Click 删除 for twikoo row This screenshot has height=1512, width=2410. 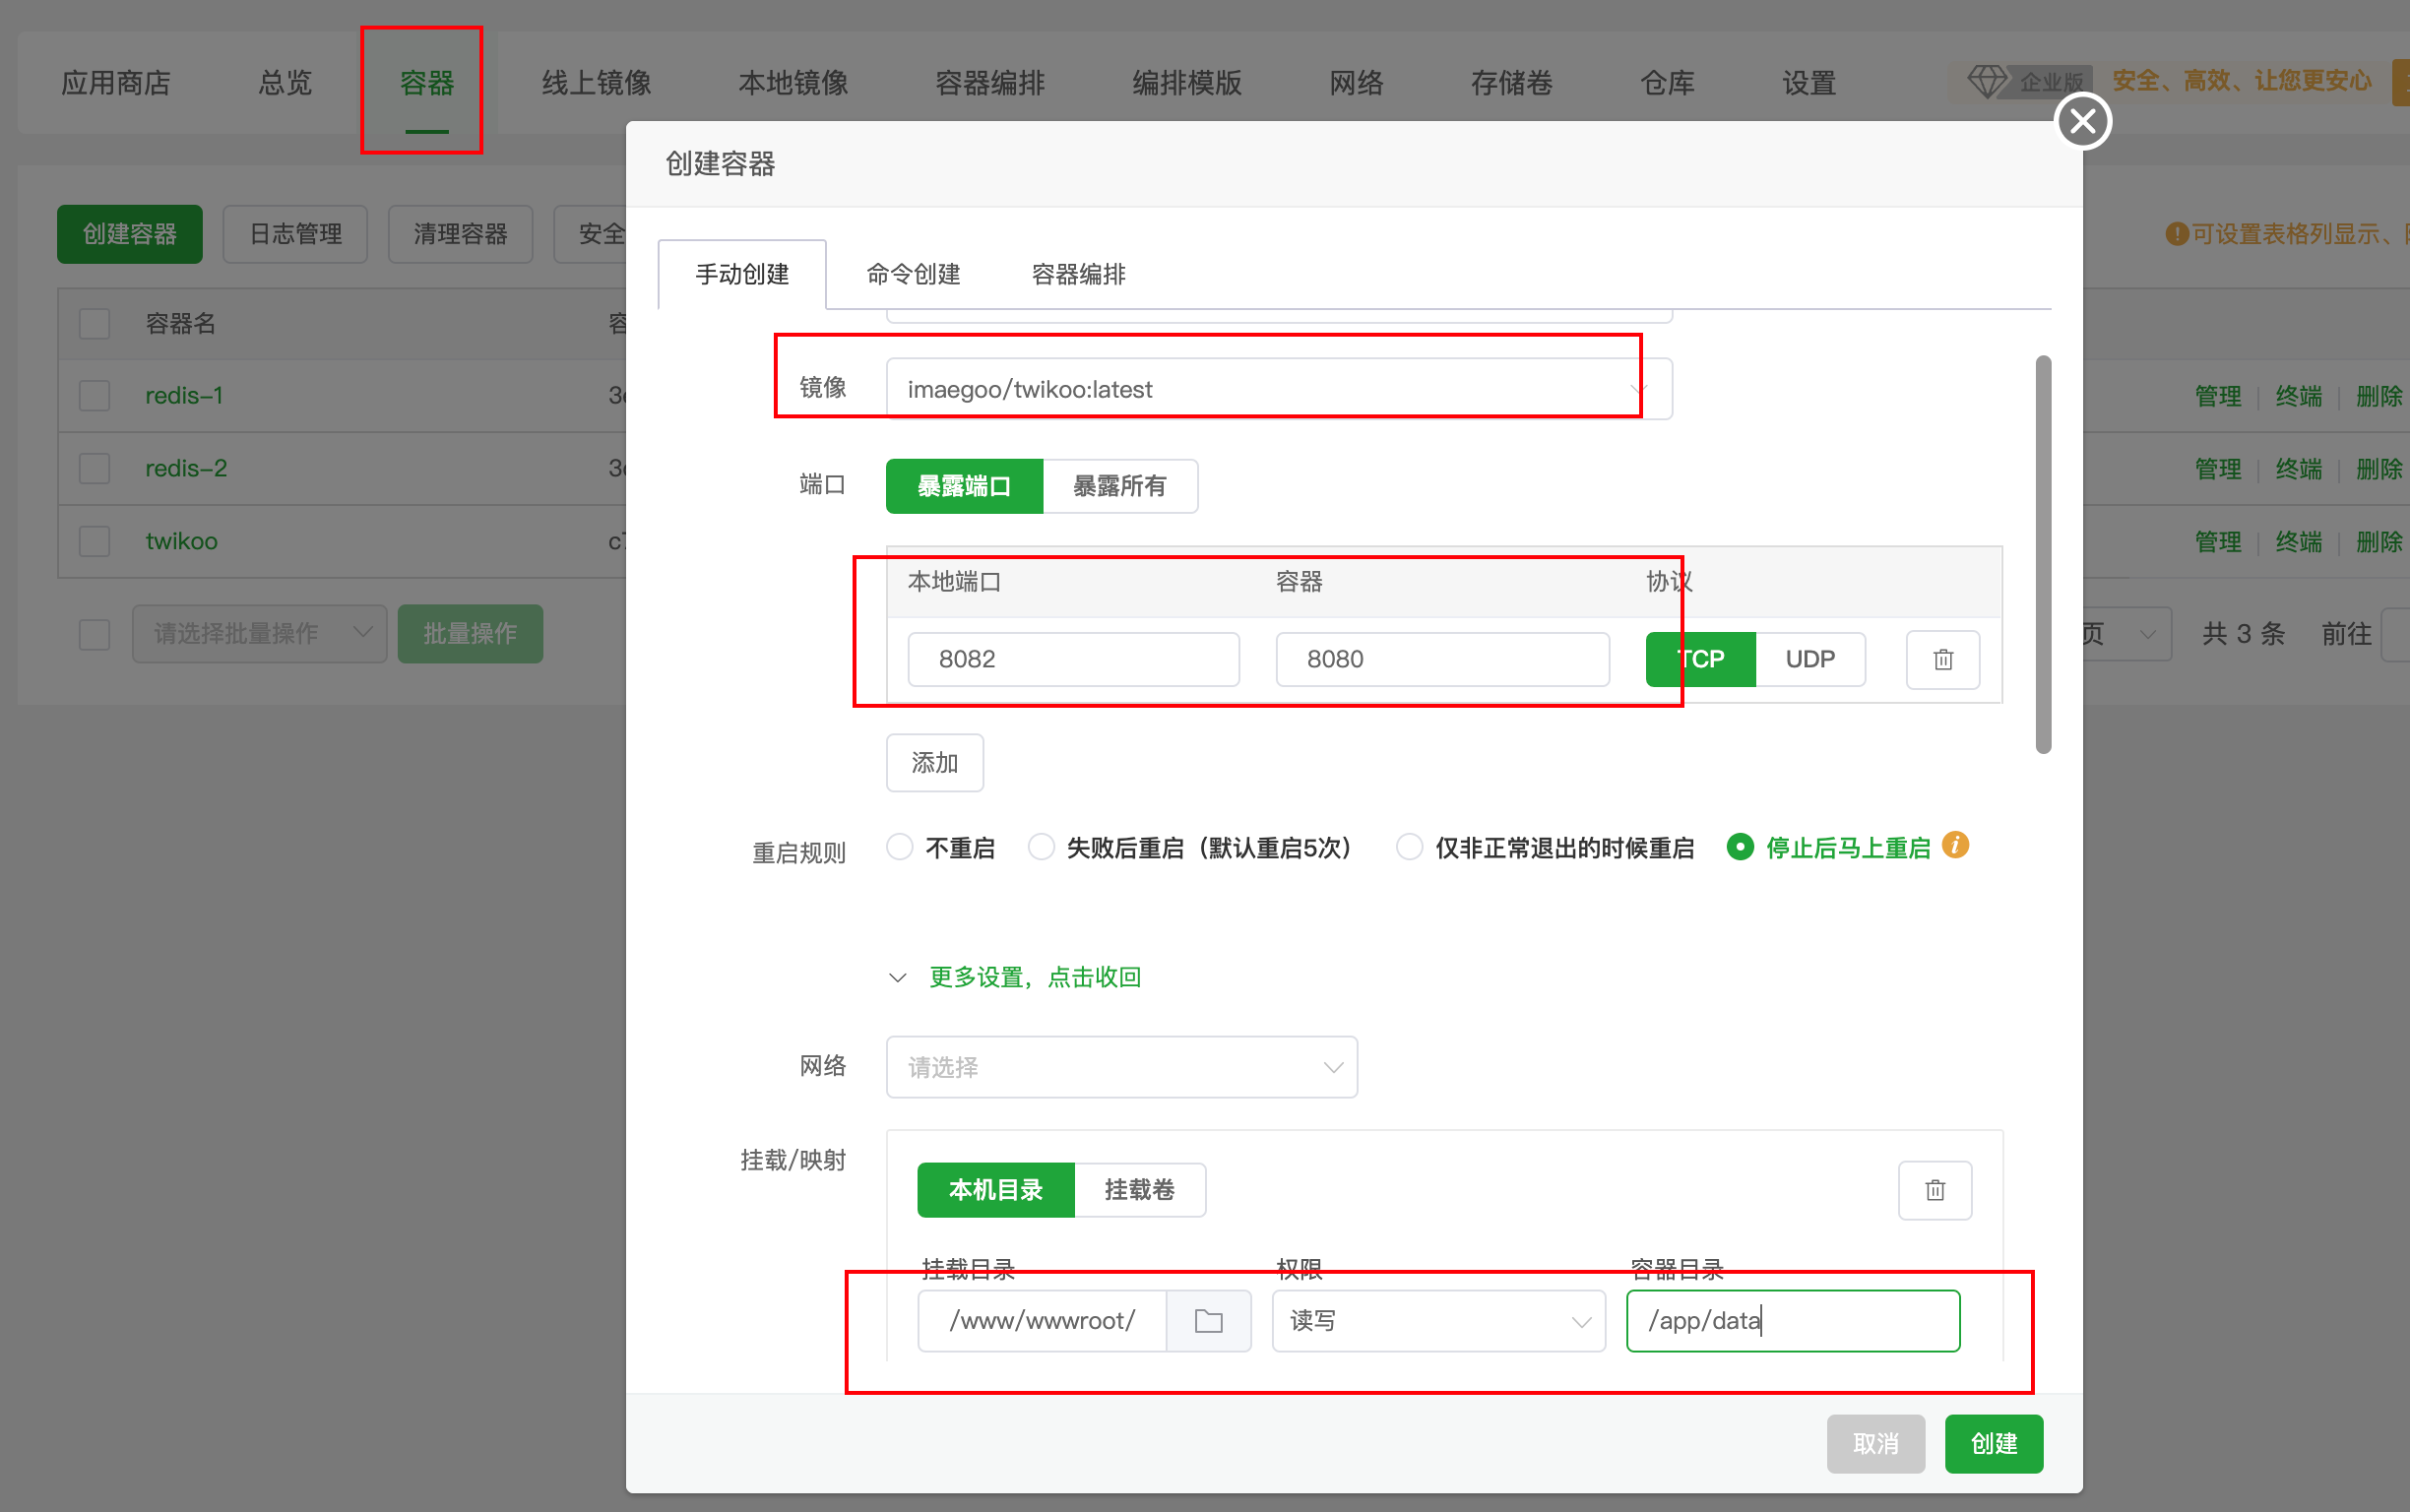pos(2379,542)
